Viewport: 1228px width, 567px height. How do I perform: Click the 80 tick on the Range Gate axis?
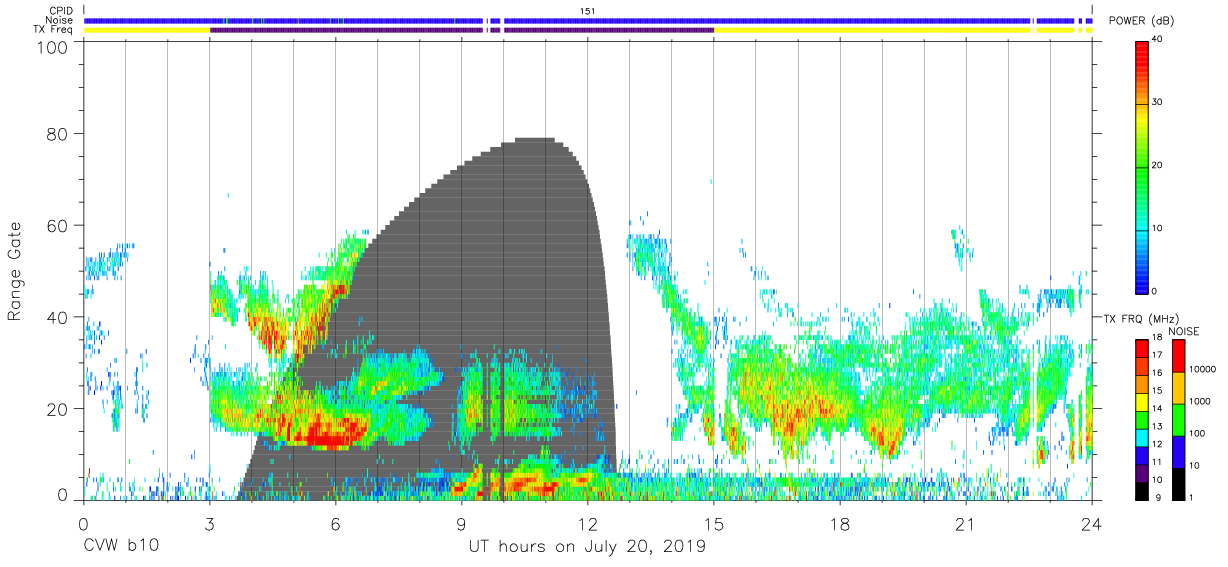point(58,134)
